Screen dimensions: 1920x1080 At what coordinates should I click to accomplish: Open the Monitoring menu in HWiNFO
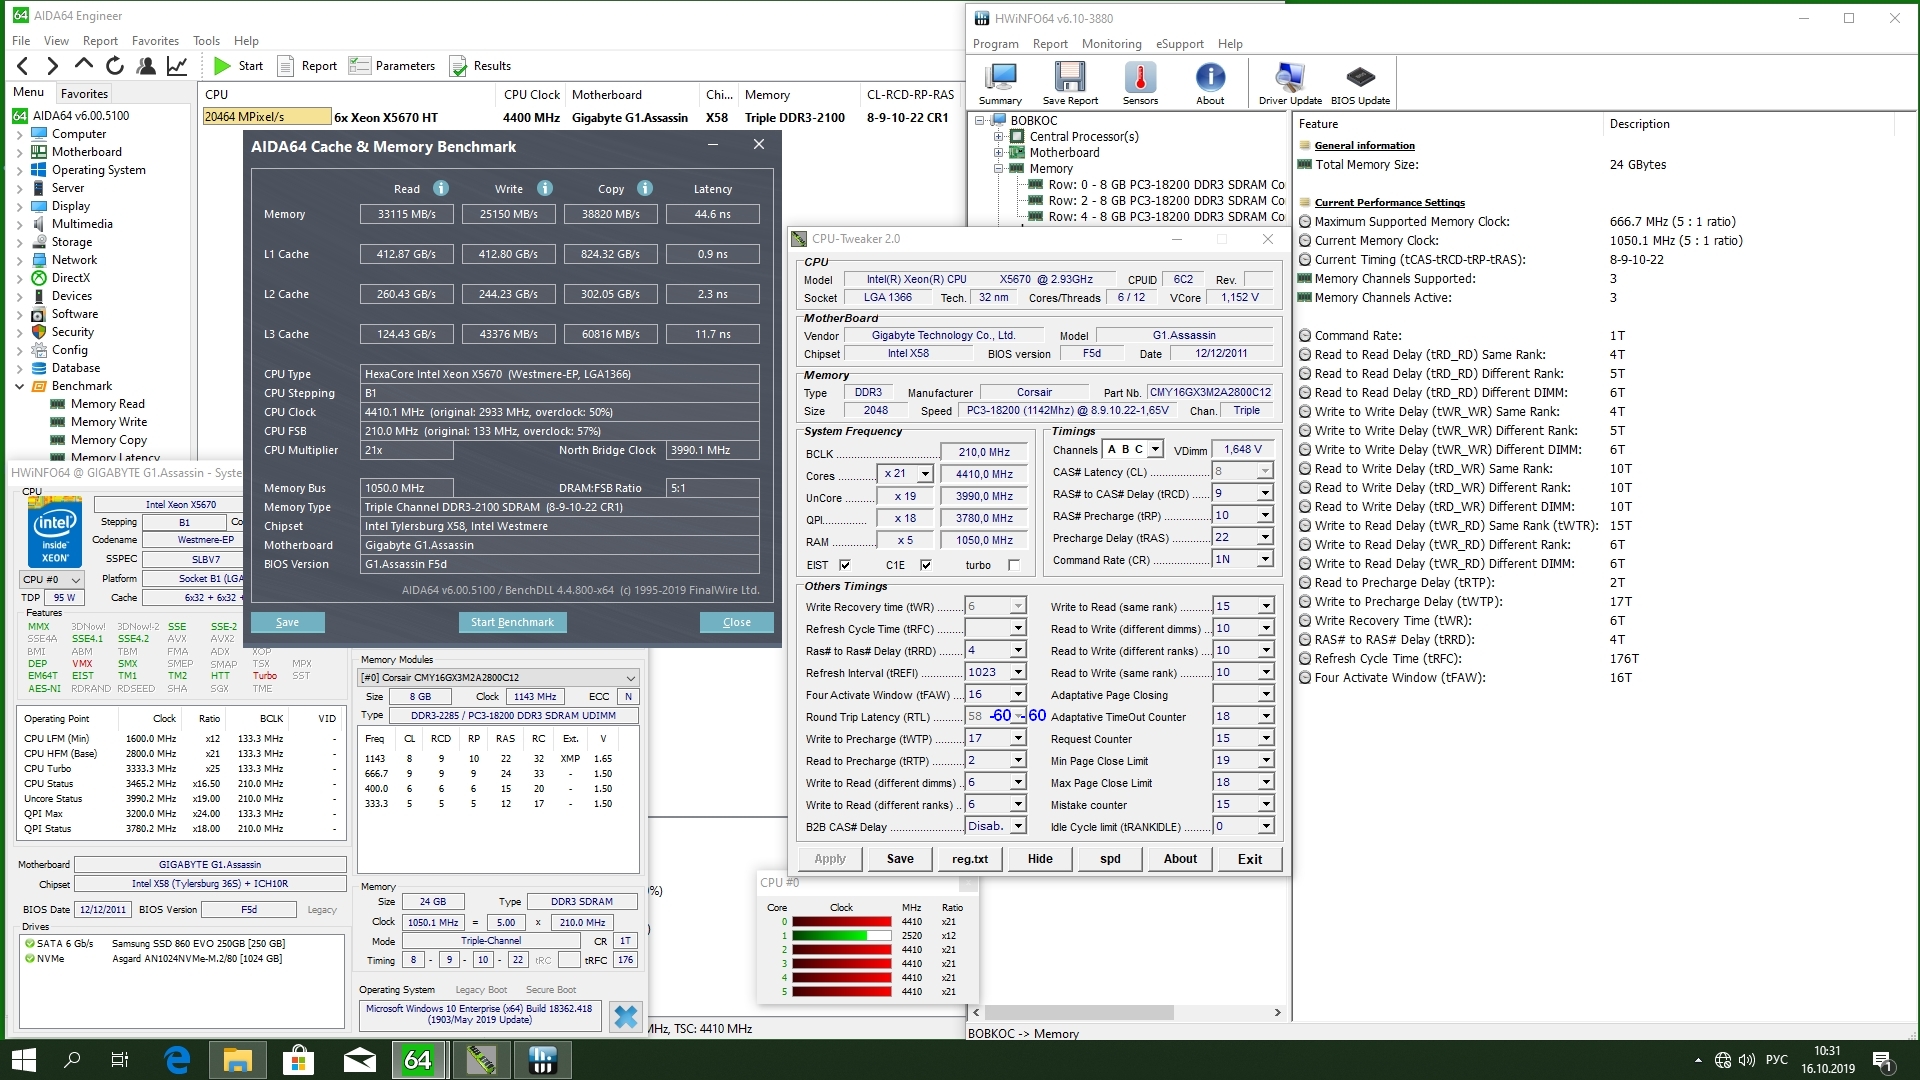click(1111, 44)
